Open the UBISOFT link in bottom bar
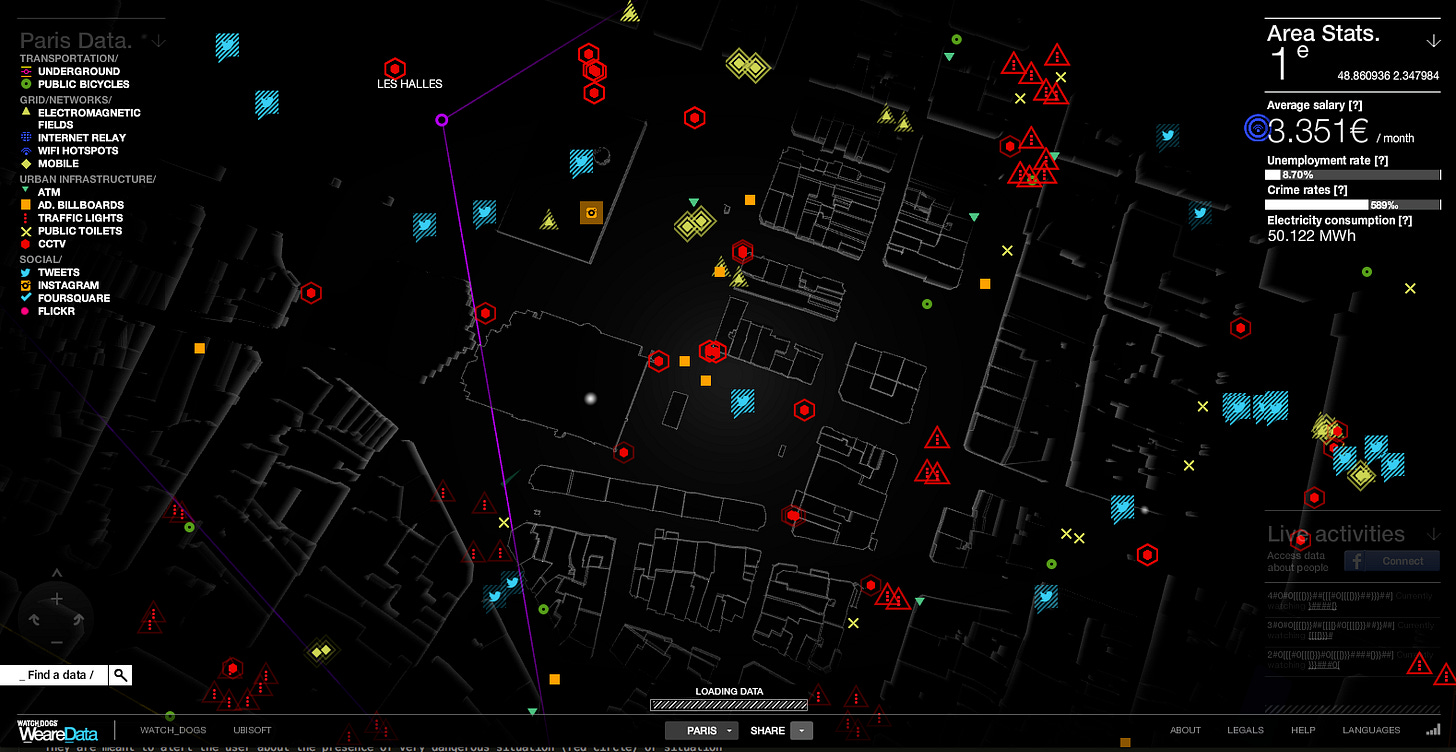The width and height of the screenshot is (1456, 752). point(252,730)
